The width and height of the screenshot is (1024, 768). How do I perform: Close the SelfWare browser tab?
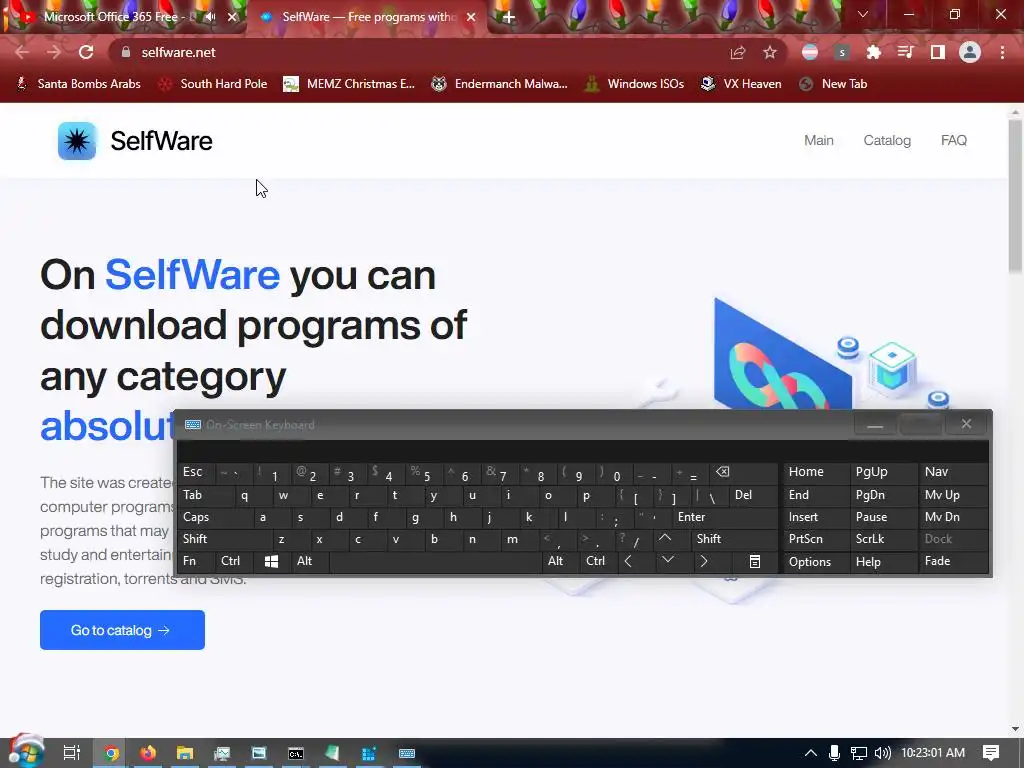pyautogui.click(x=471, y=17)
